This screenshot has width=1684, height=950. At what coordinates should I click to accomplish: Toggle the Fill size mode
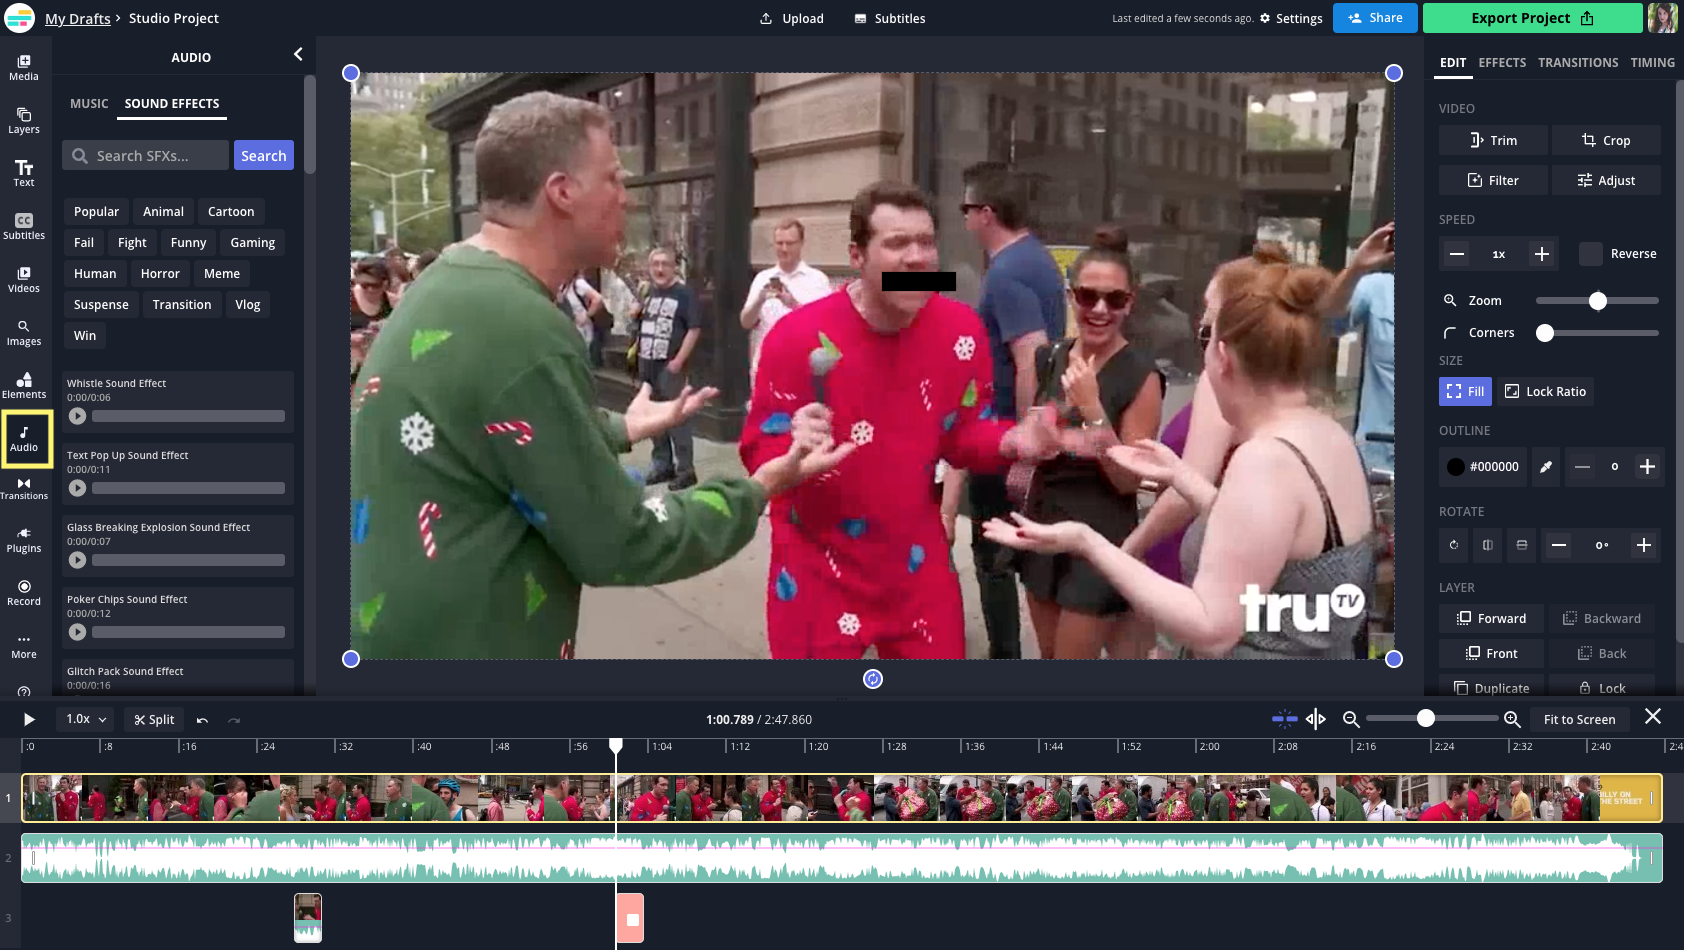pyautogui.click(x=1464, y=391)
